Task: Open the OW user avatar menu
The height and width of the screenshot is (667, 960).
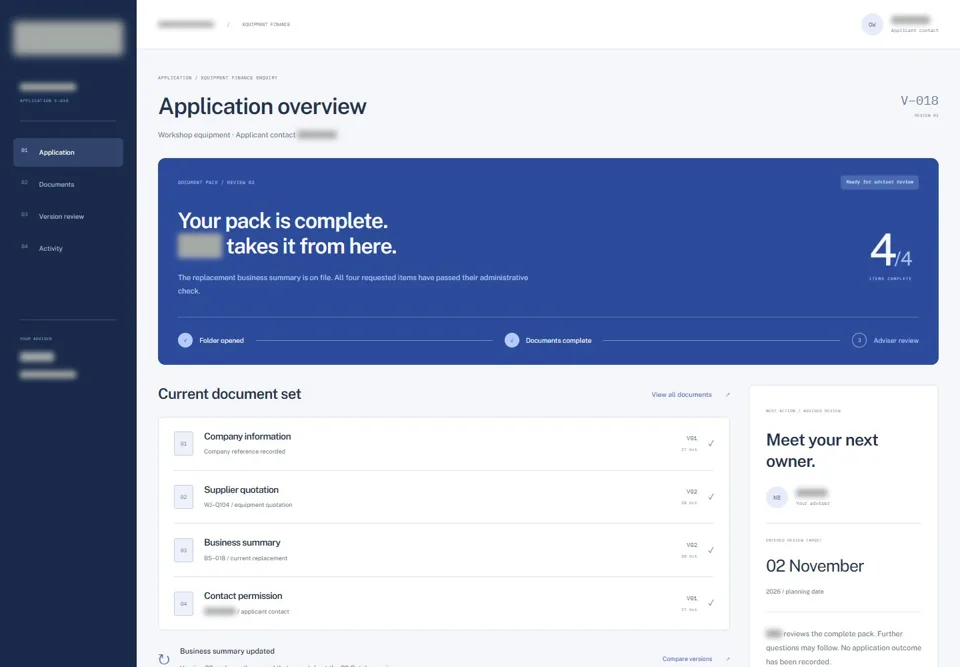Action: pos(872,24)
